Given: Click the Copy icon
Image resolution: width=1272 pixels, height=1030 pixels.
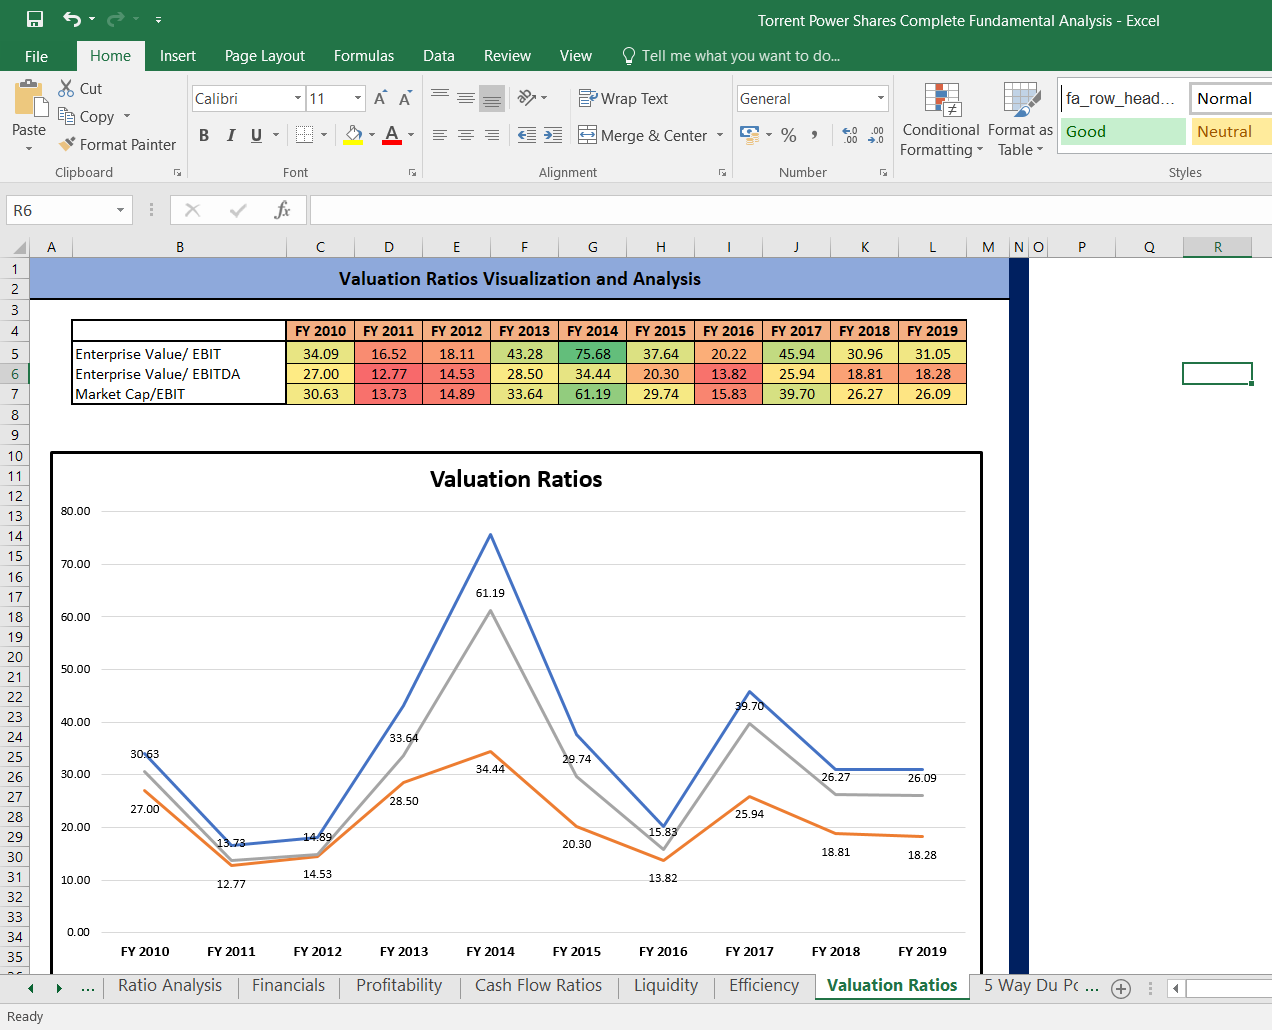Looking at the screenshot, I should coord(66,116).
